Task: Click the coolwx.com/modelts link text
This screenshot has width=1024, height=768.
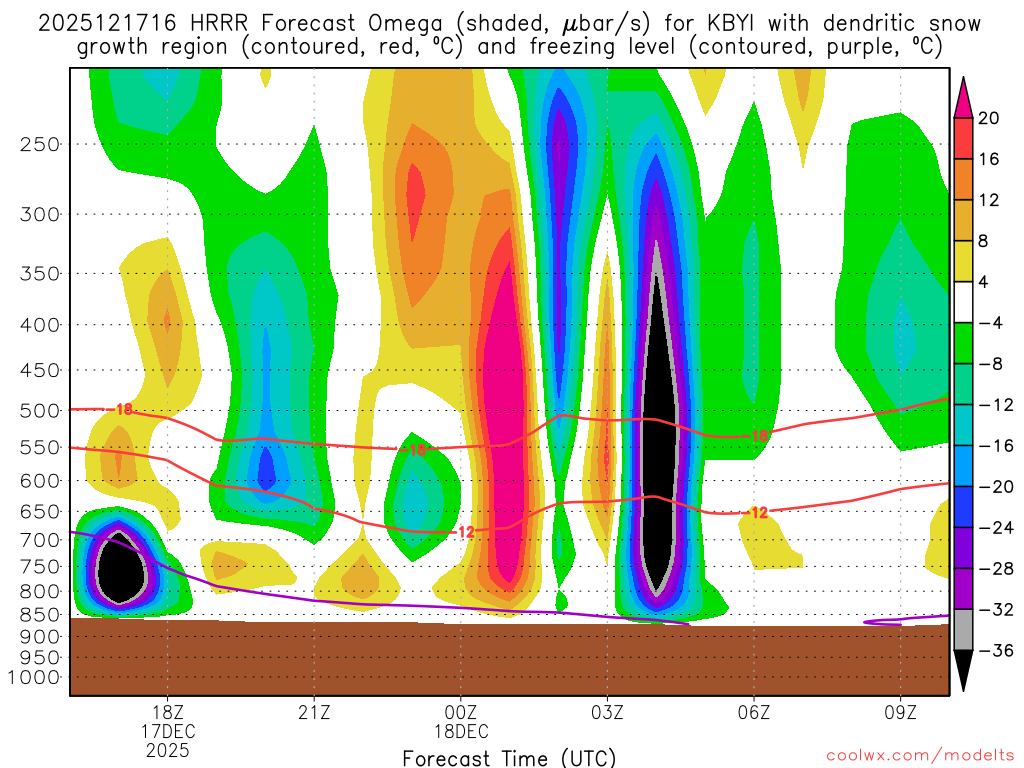Action: [x=920, y=756]
